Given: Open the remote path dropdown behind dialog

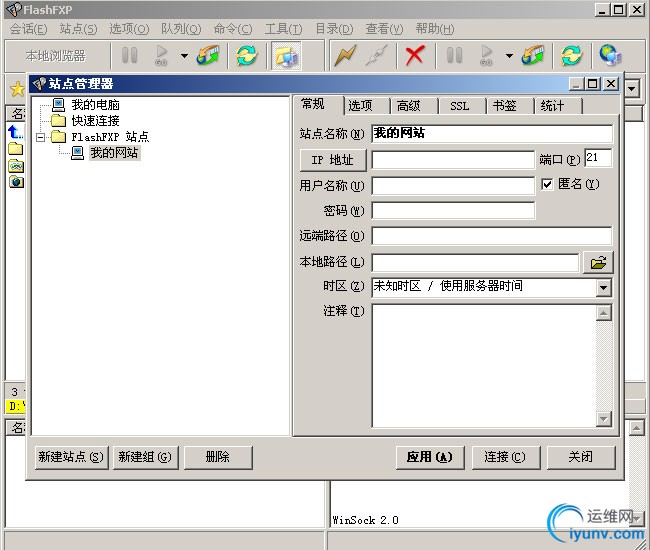Looking at the screenshot, I should click(x=632, y=89).
